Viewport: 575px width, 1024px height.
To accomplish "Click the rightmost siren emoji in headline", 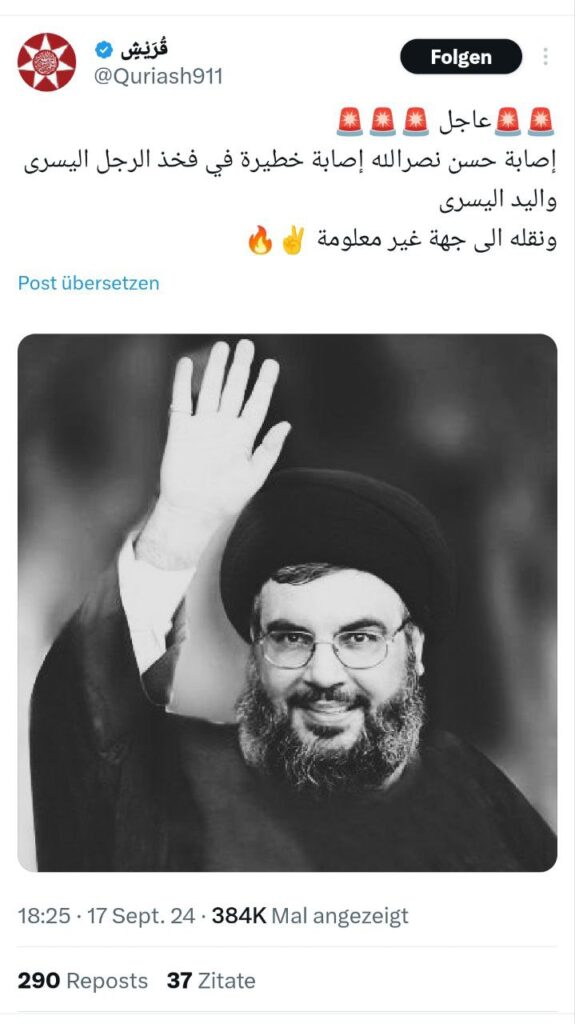I will (541, 123).
